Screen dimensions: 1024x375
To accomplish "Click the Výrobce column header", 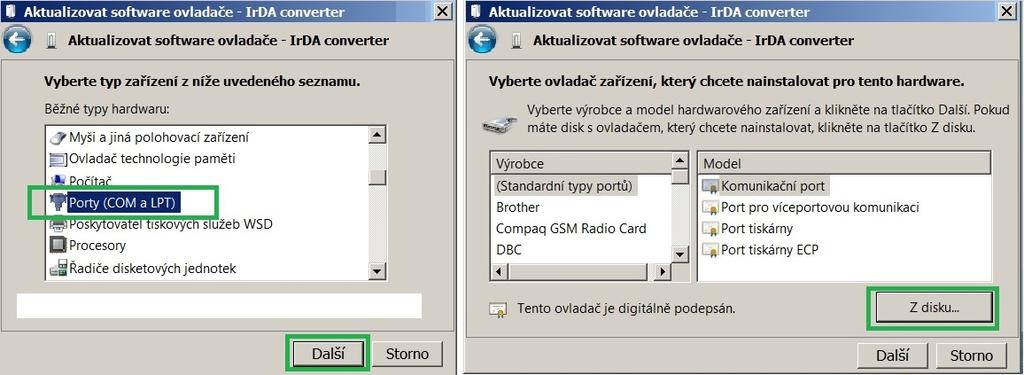I will [x=581, y=164].
